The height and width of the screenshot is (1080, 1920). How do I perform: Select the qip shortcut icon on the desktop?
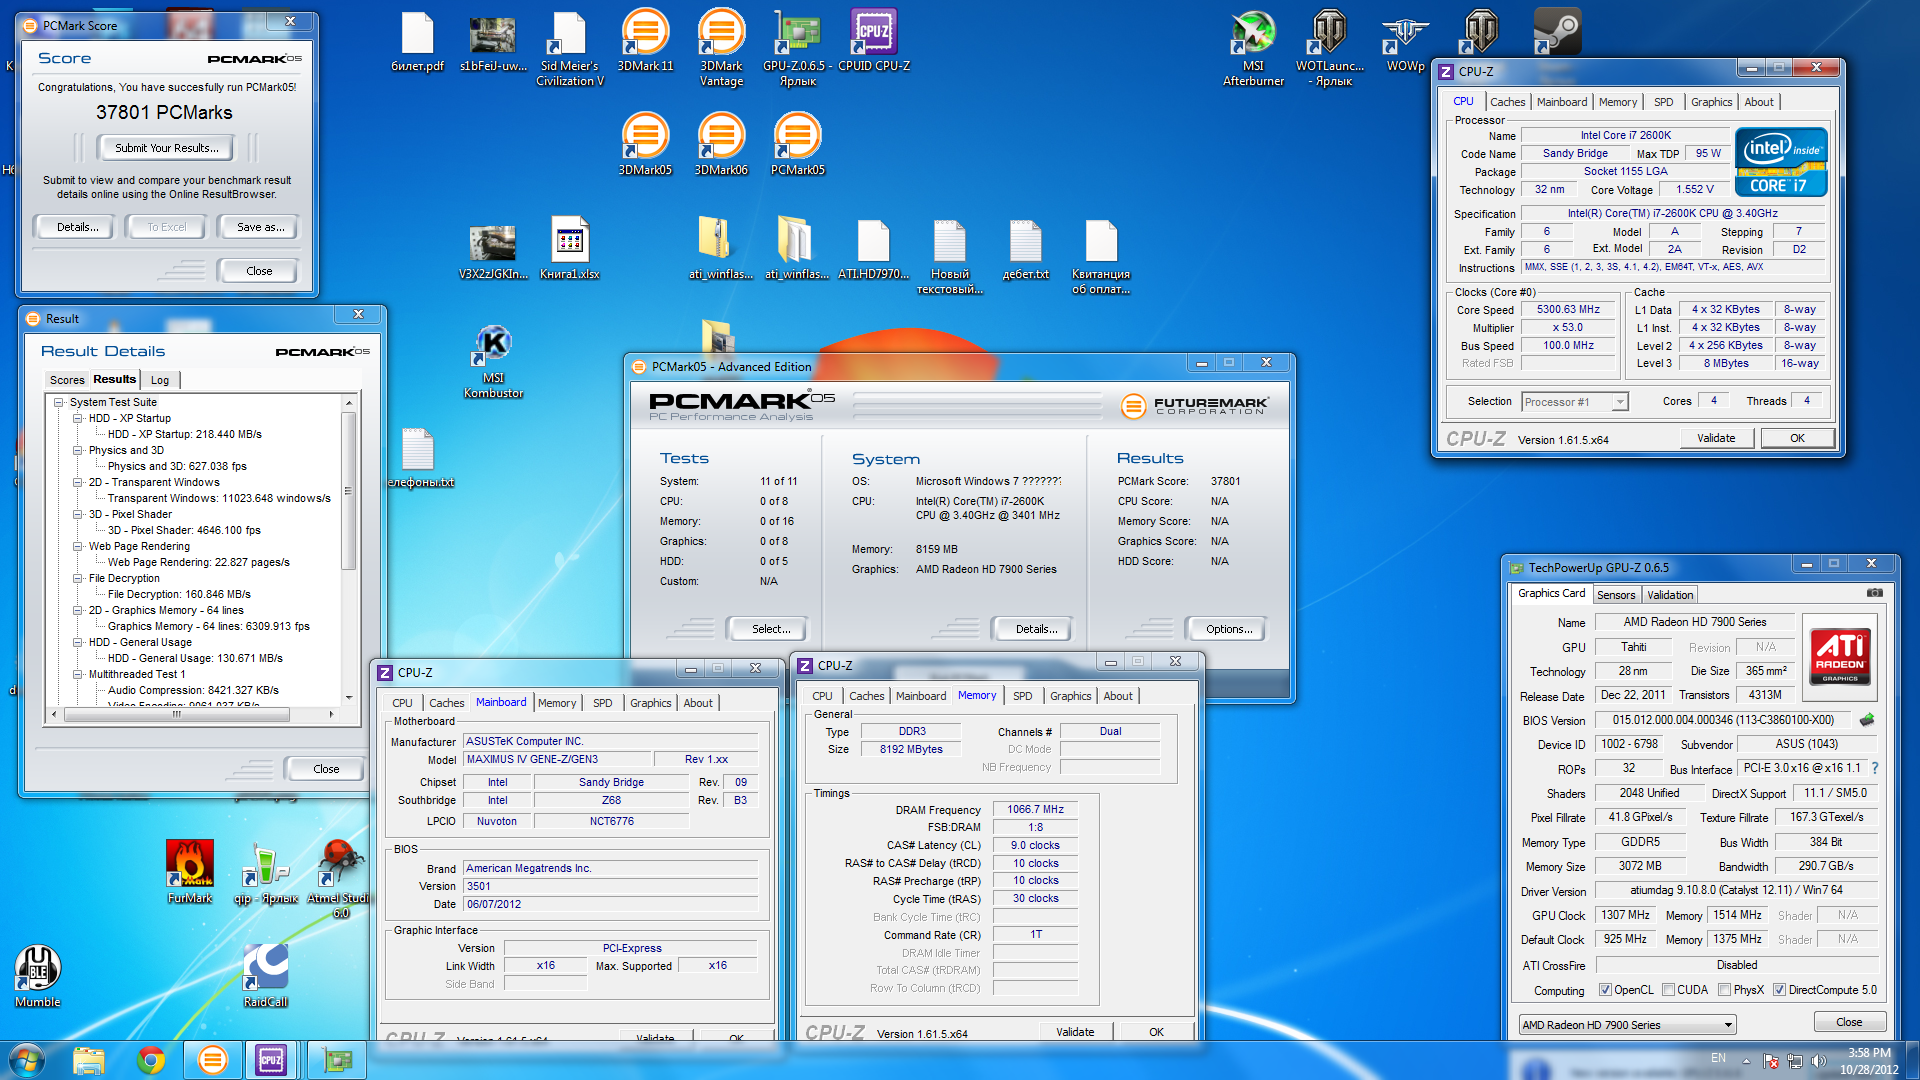[x=265, y=872]
